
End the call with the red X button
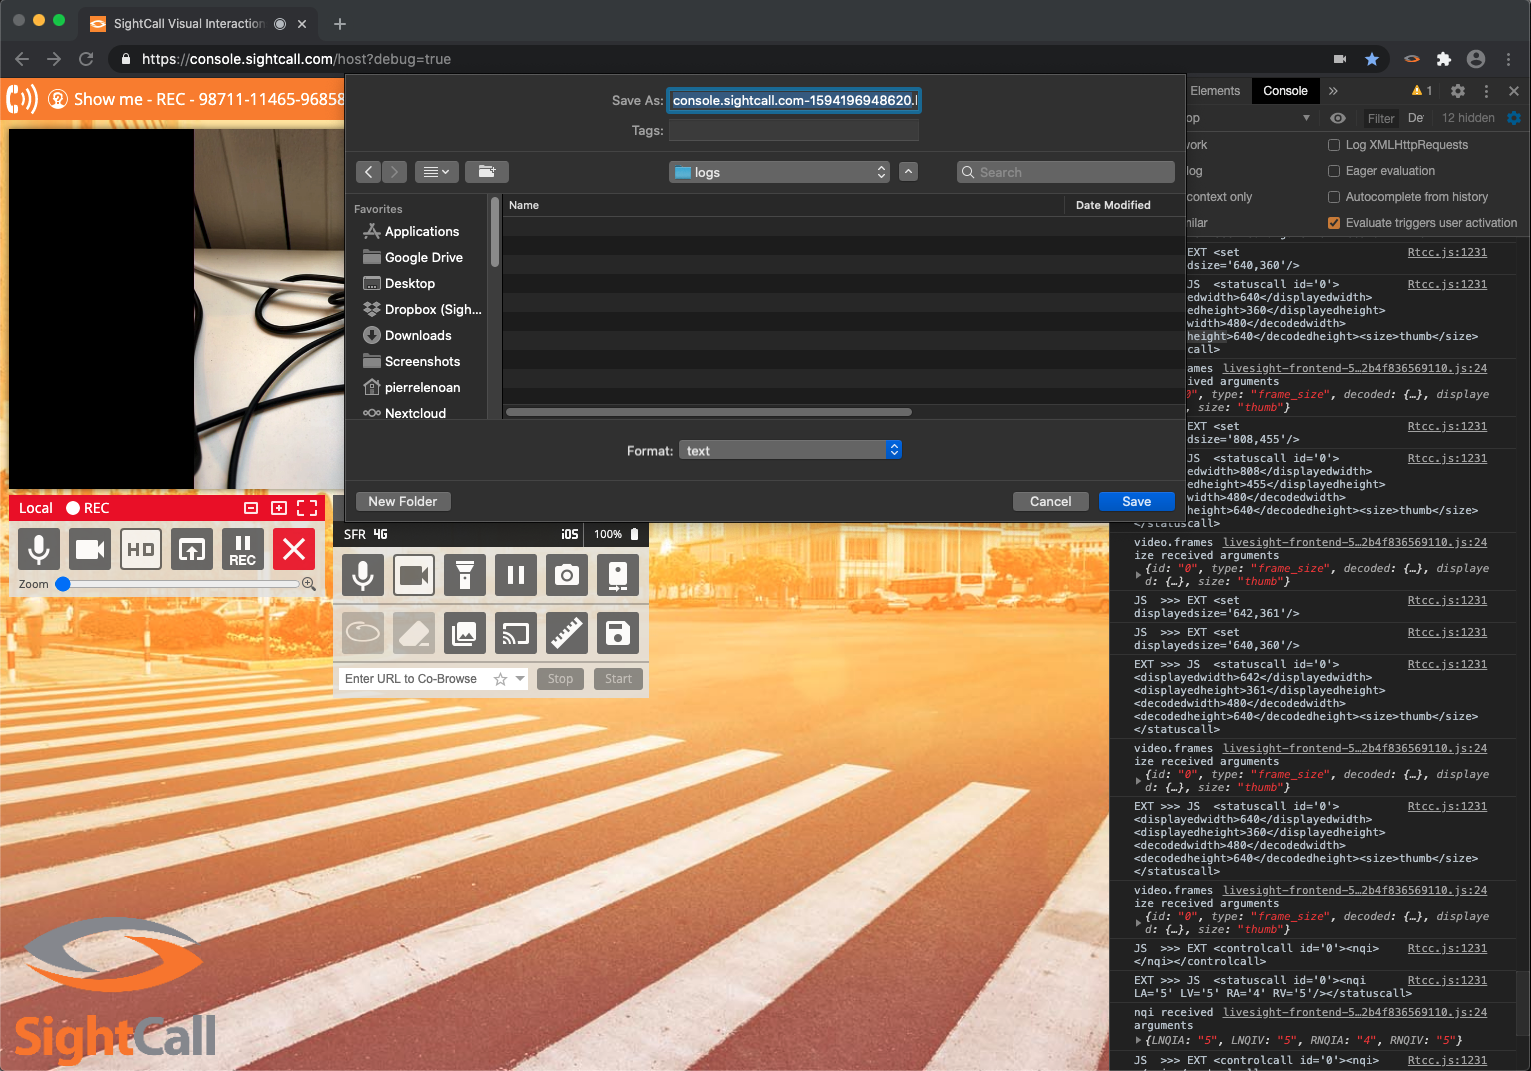click(294, 549)
